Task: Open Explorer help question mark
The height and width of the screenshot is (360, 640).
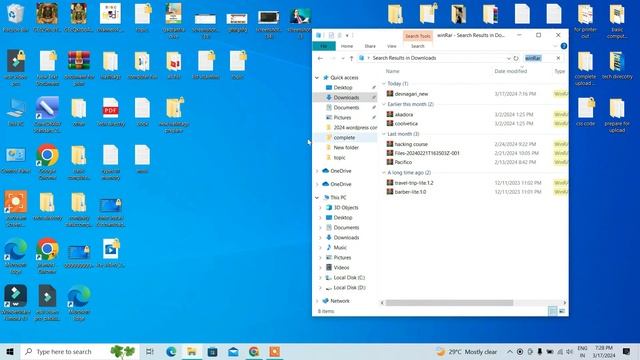Action: coord(564,46)
